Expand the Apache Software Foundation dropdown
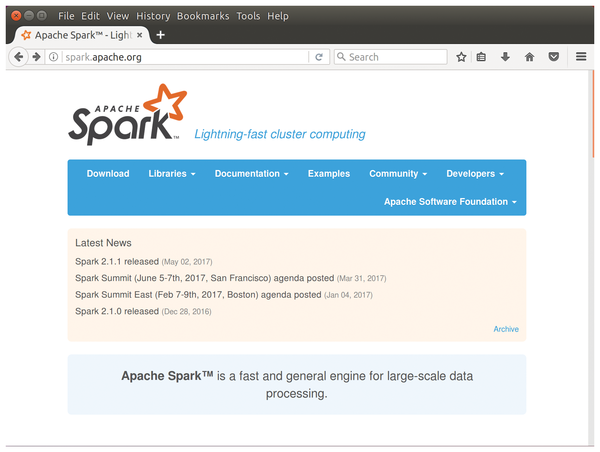This screenshot has height=452, width=600. (x=450, y=202)
